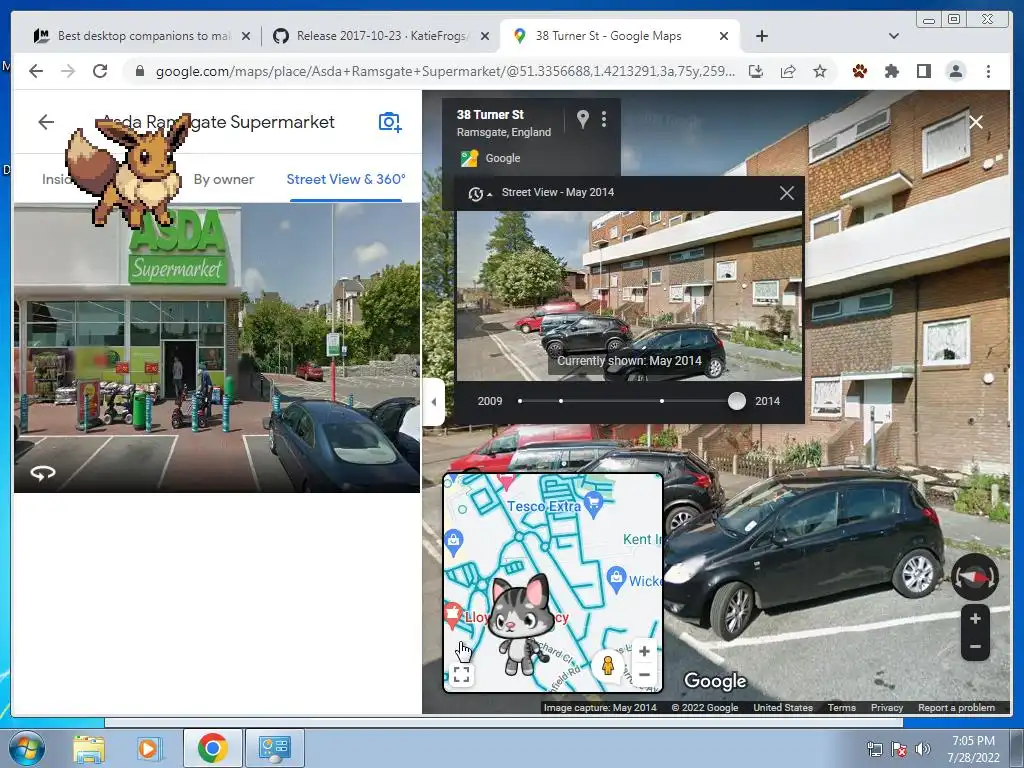Image resolution: width=1024 pixels, height=768 pixels.
Task: Close the Street View time travel popup
Action: (x=787, y=193)
